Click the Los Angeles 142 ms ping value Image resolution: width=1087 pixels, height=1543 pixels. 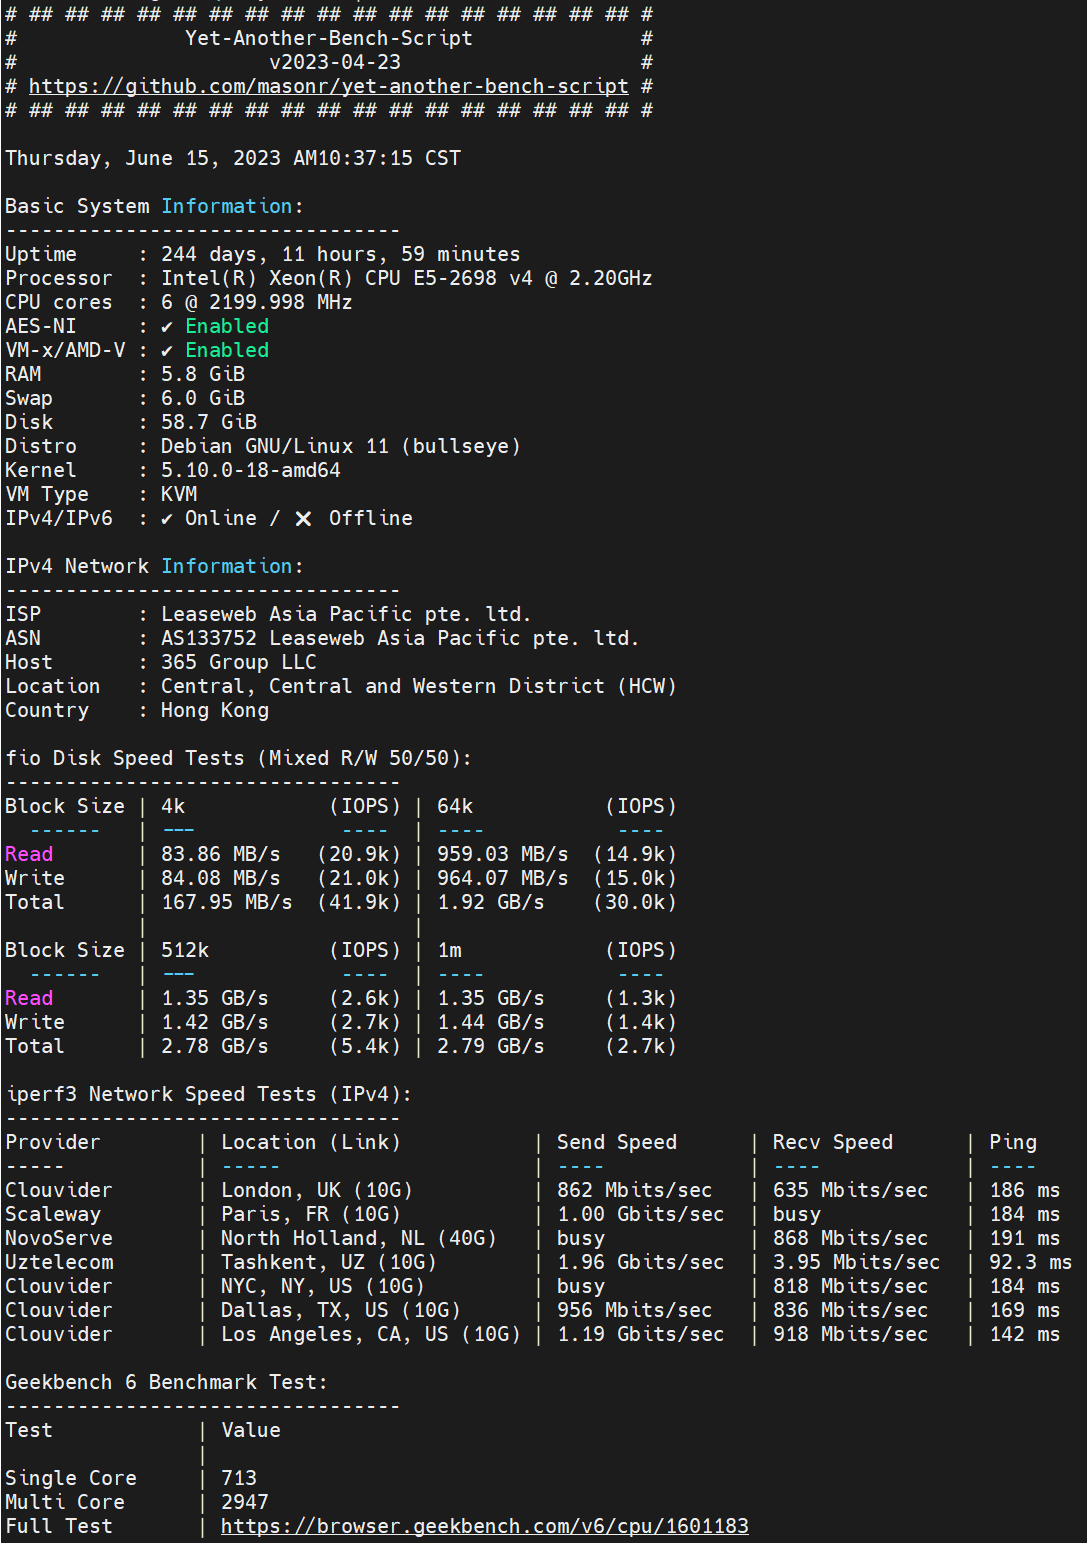click(1024, 1334)
